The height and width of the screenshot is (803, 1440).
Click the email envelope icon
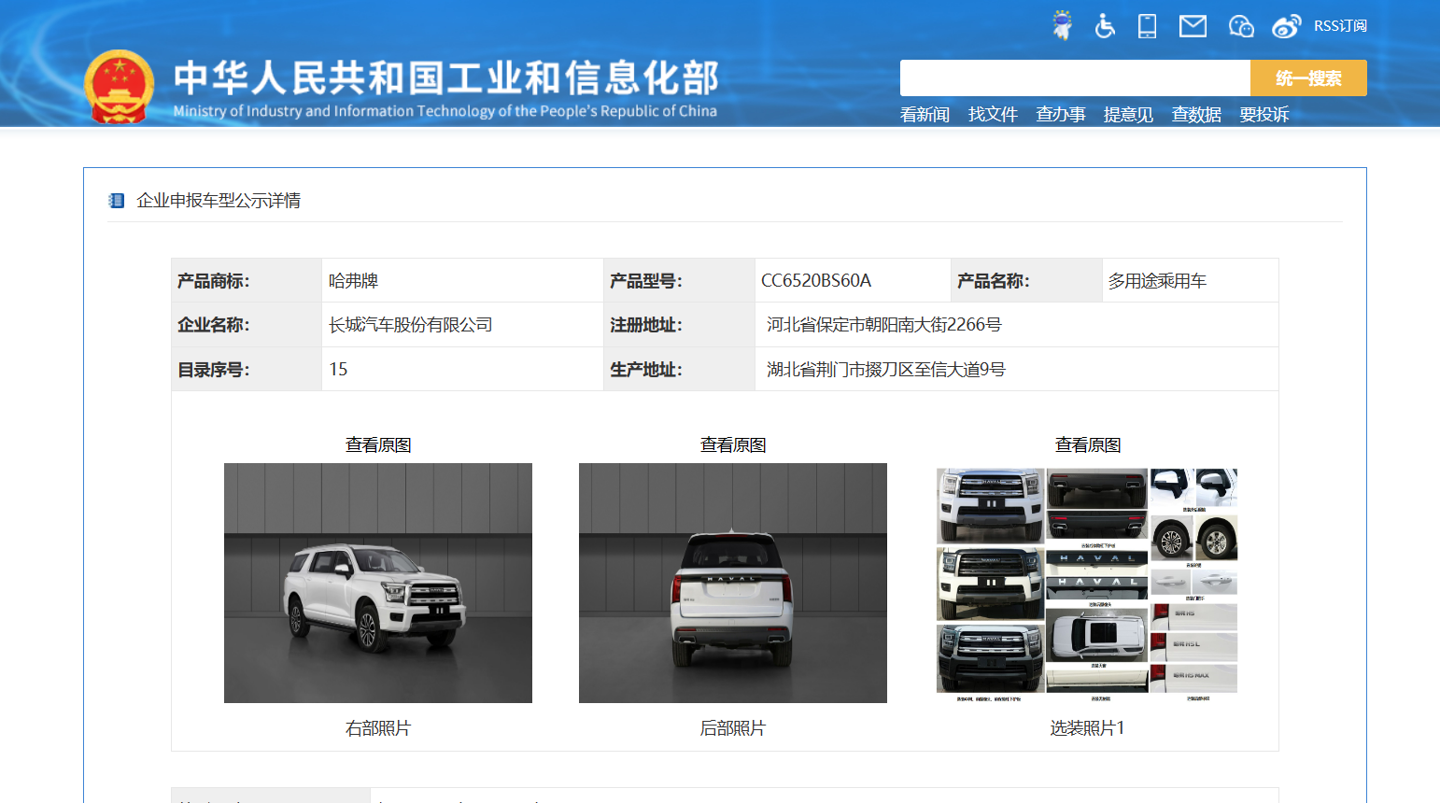pyautogui.click(x=1193, y=26)
